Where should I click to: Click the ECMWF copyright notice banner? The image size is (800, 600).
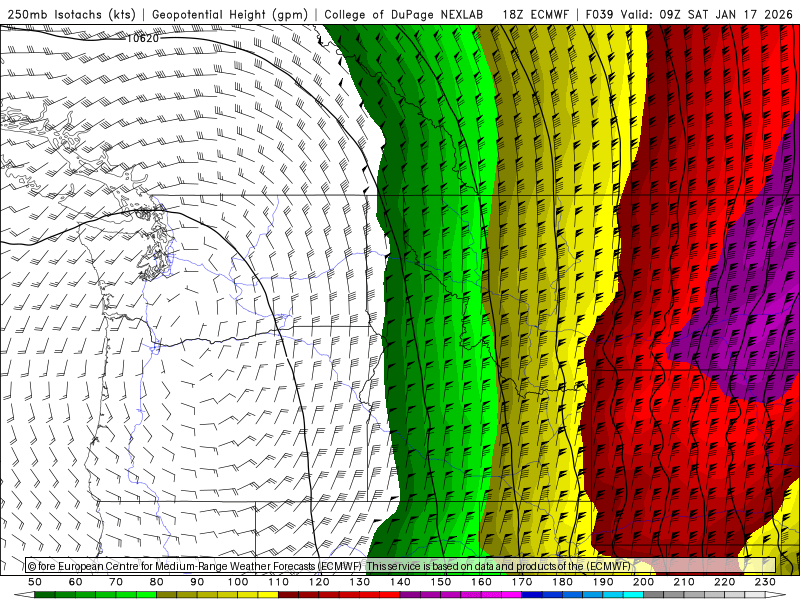coord(401,566)
